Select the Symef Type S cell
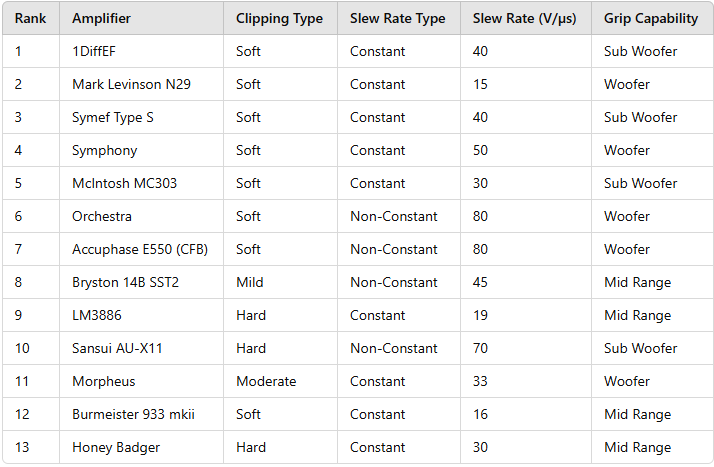This screenshot has height=467, width=714. 141,117
